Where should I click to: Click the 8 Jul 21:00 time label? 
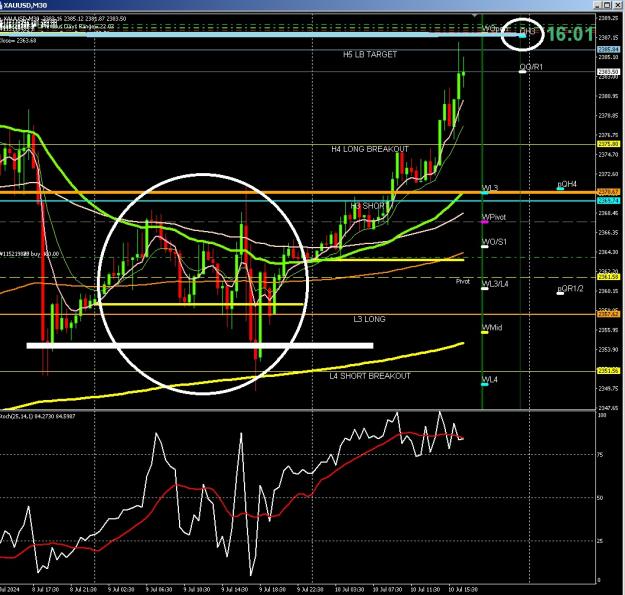pyautogui.click(x=82, y=589)
